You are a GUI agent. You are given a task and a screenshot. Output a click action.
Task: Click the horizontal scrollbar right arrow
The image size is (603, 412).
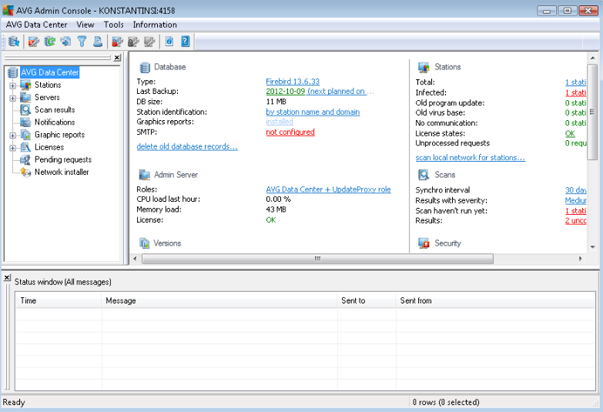[580, 259]
